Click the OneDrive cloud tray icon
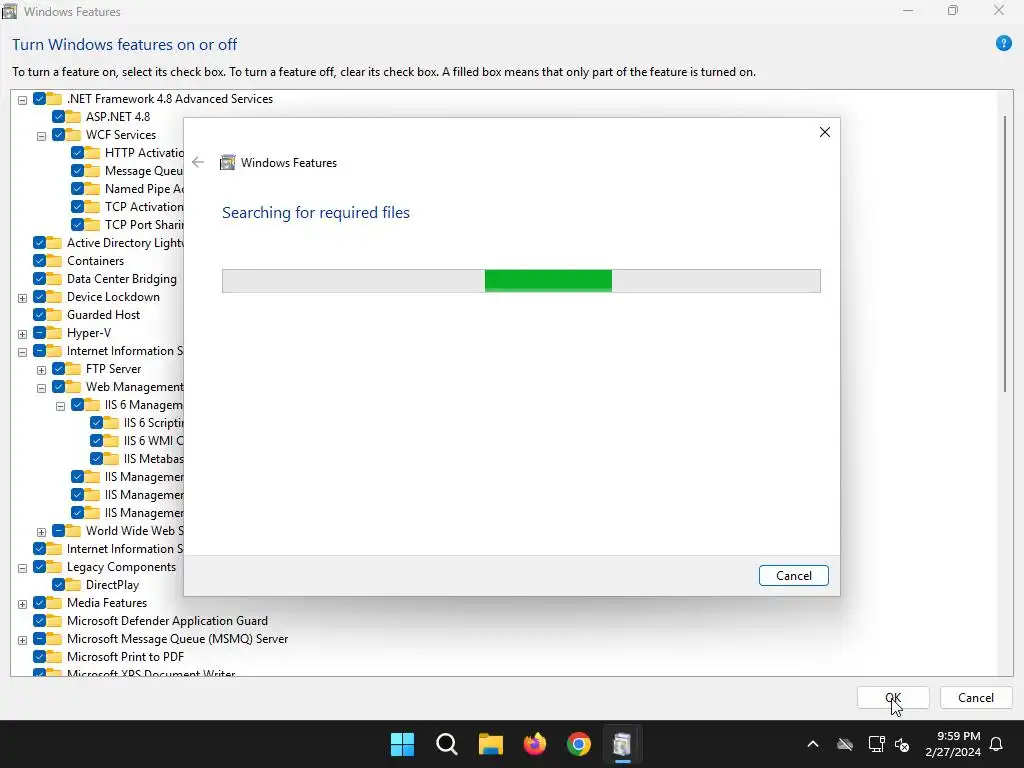Screen dimensions: 1024x768 [x=844, y=744]
